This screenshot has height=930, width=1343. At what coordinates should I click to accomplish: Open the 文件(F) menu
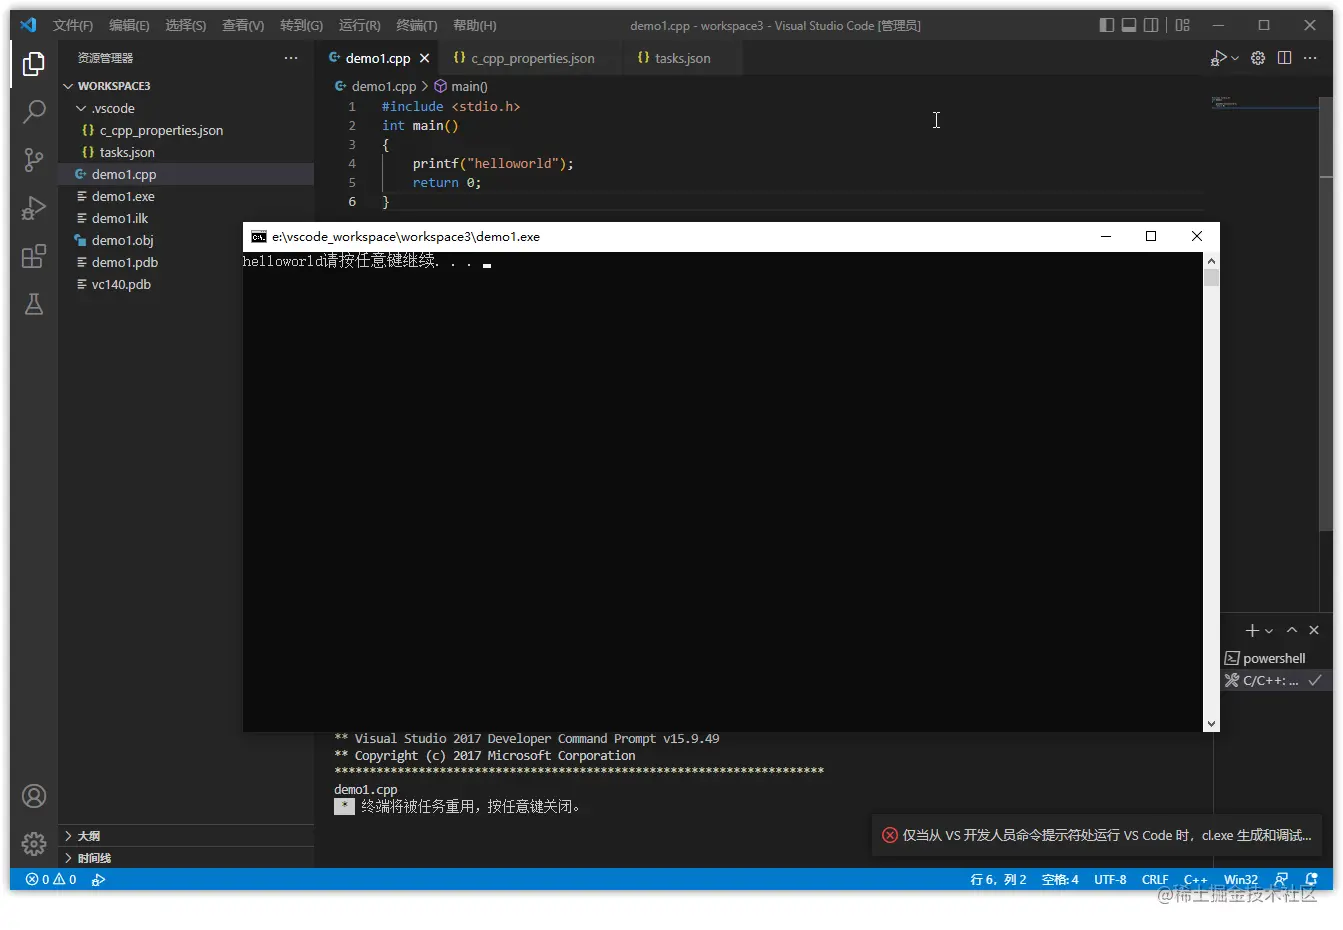pos(73,25)
